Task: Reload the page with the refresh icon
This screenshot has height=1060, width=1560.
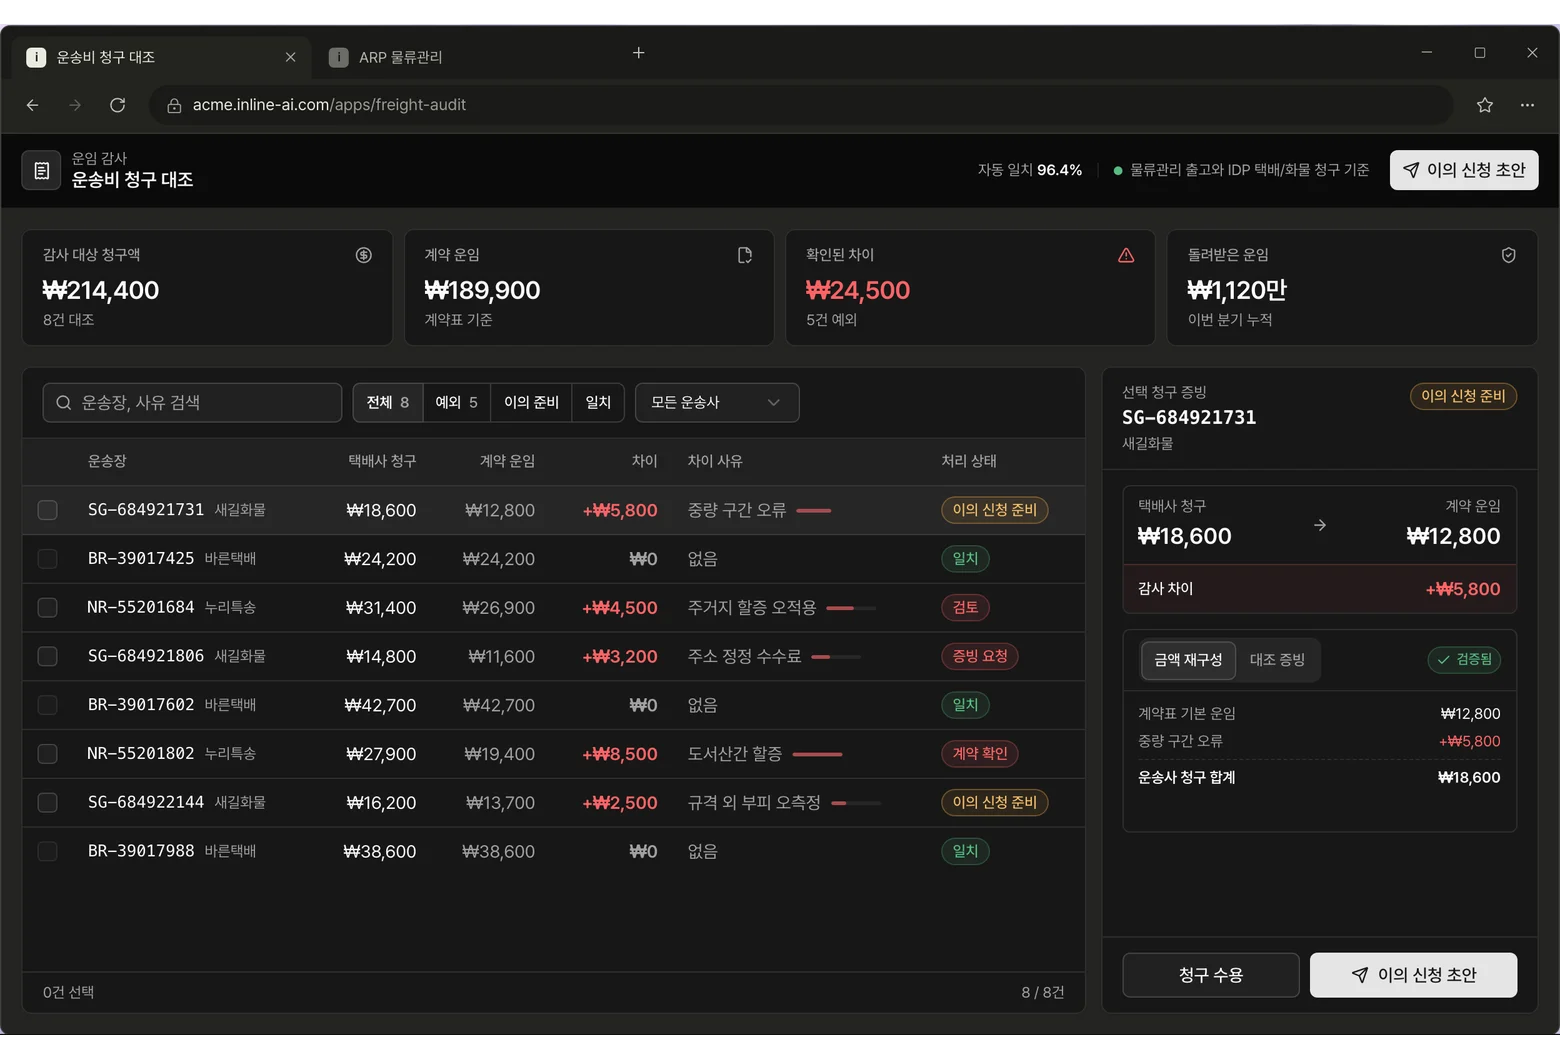Action: tap(117, 105)
